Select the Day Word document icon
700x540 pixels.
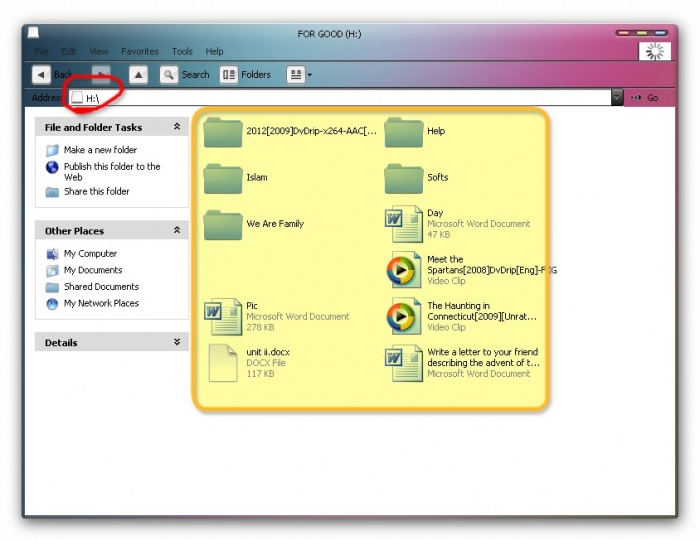(404, 224)
